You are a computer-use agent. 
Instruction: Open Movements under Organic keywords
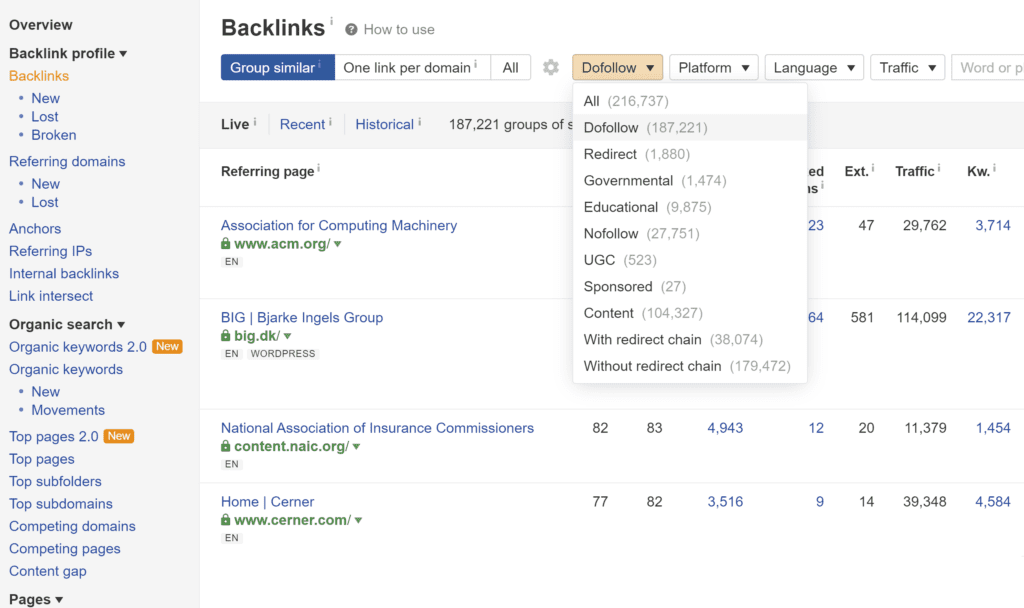click(x=68, y=410)
